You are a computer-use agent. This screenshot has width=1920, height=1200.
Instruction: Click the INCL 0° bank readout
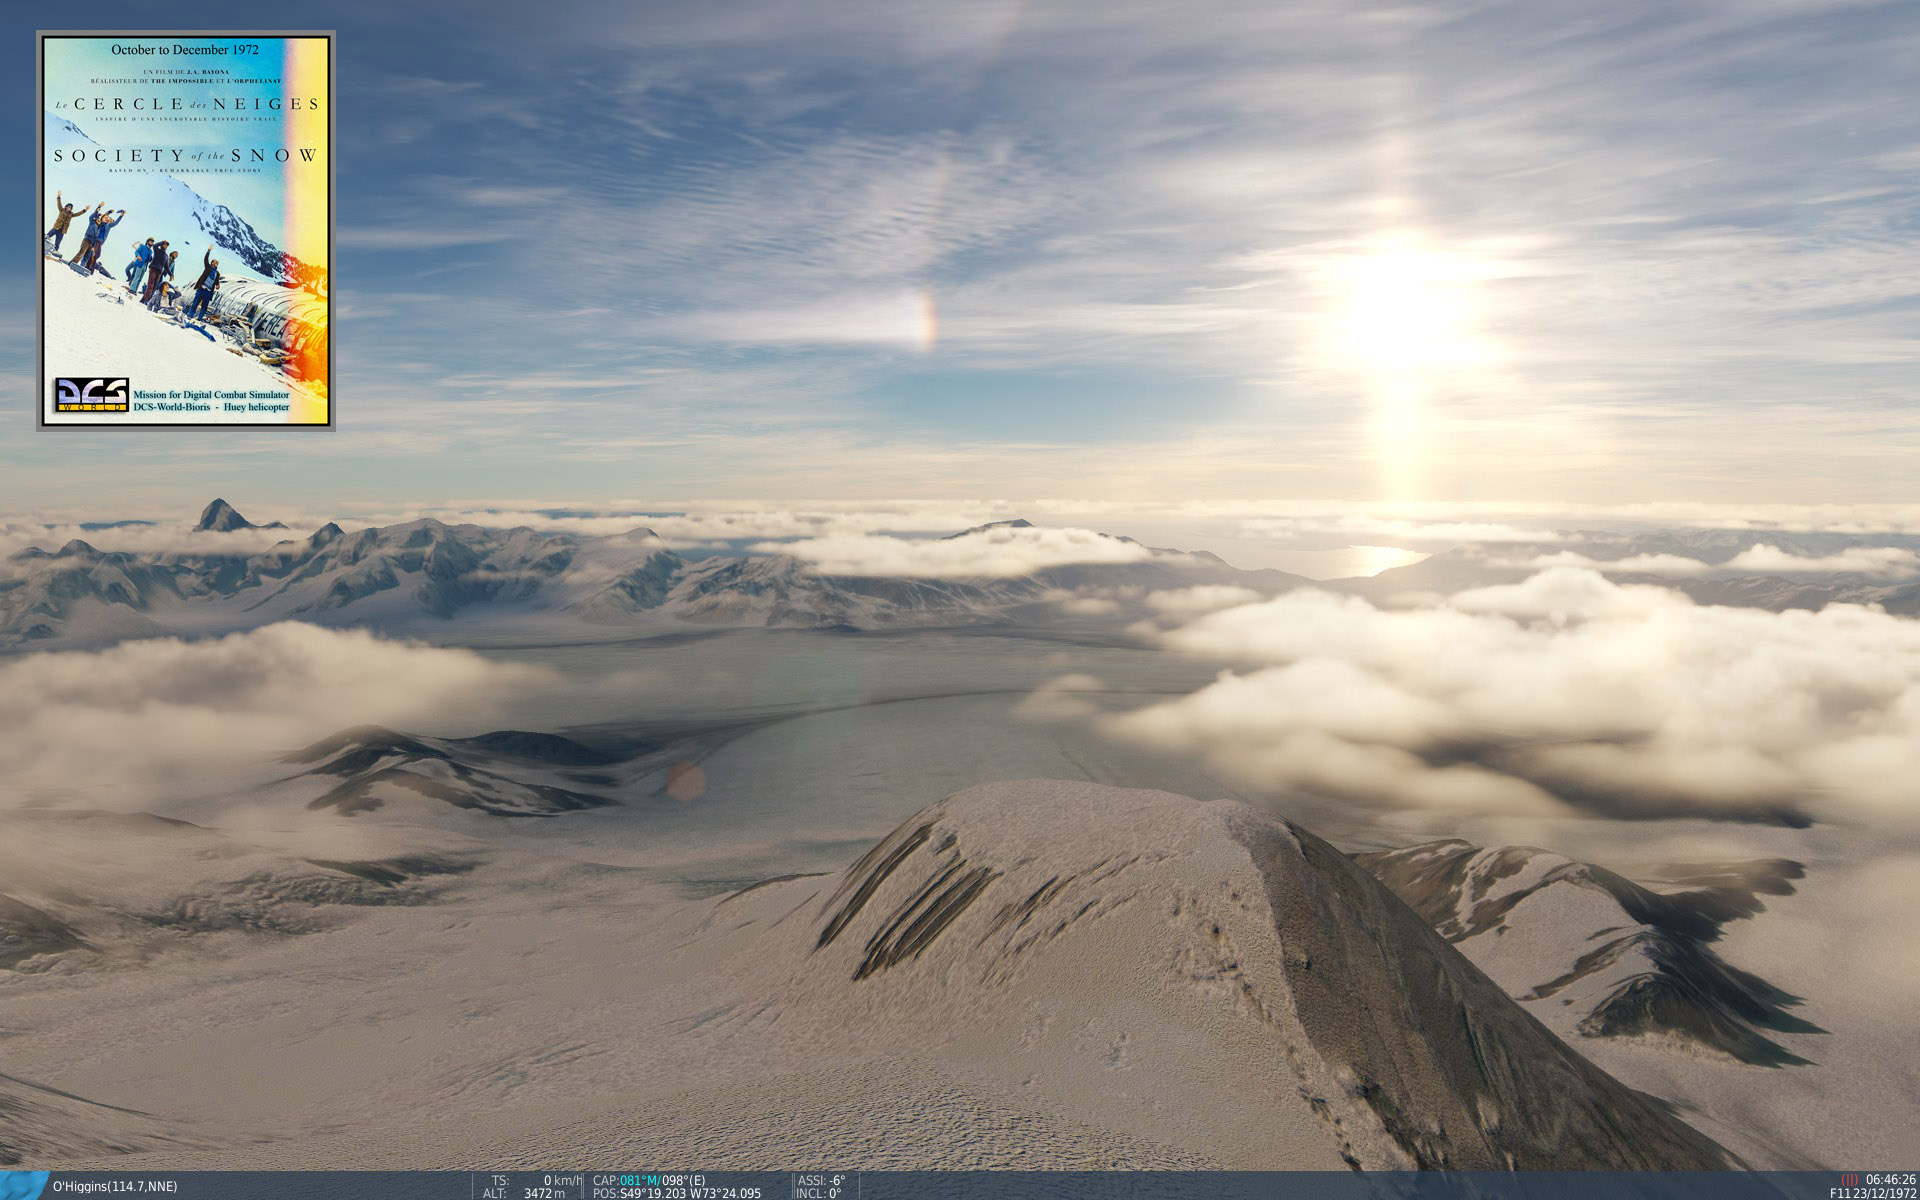819,1194
